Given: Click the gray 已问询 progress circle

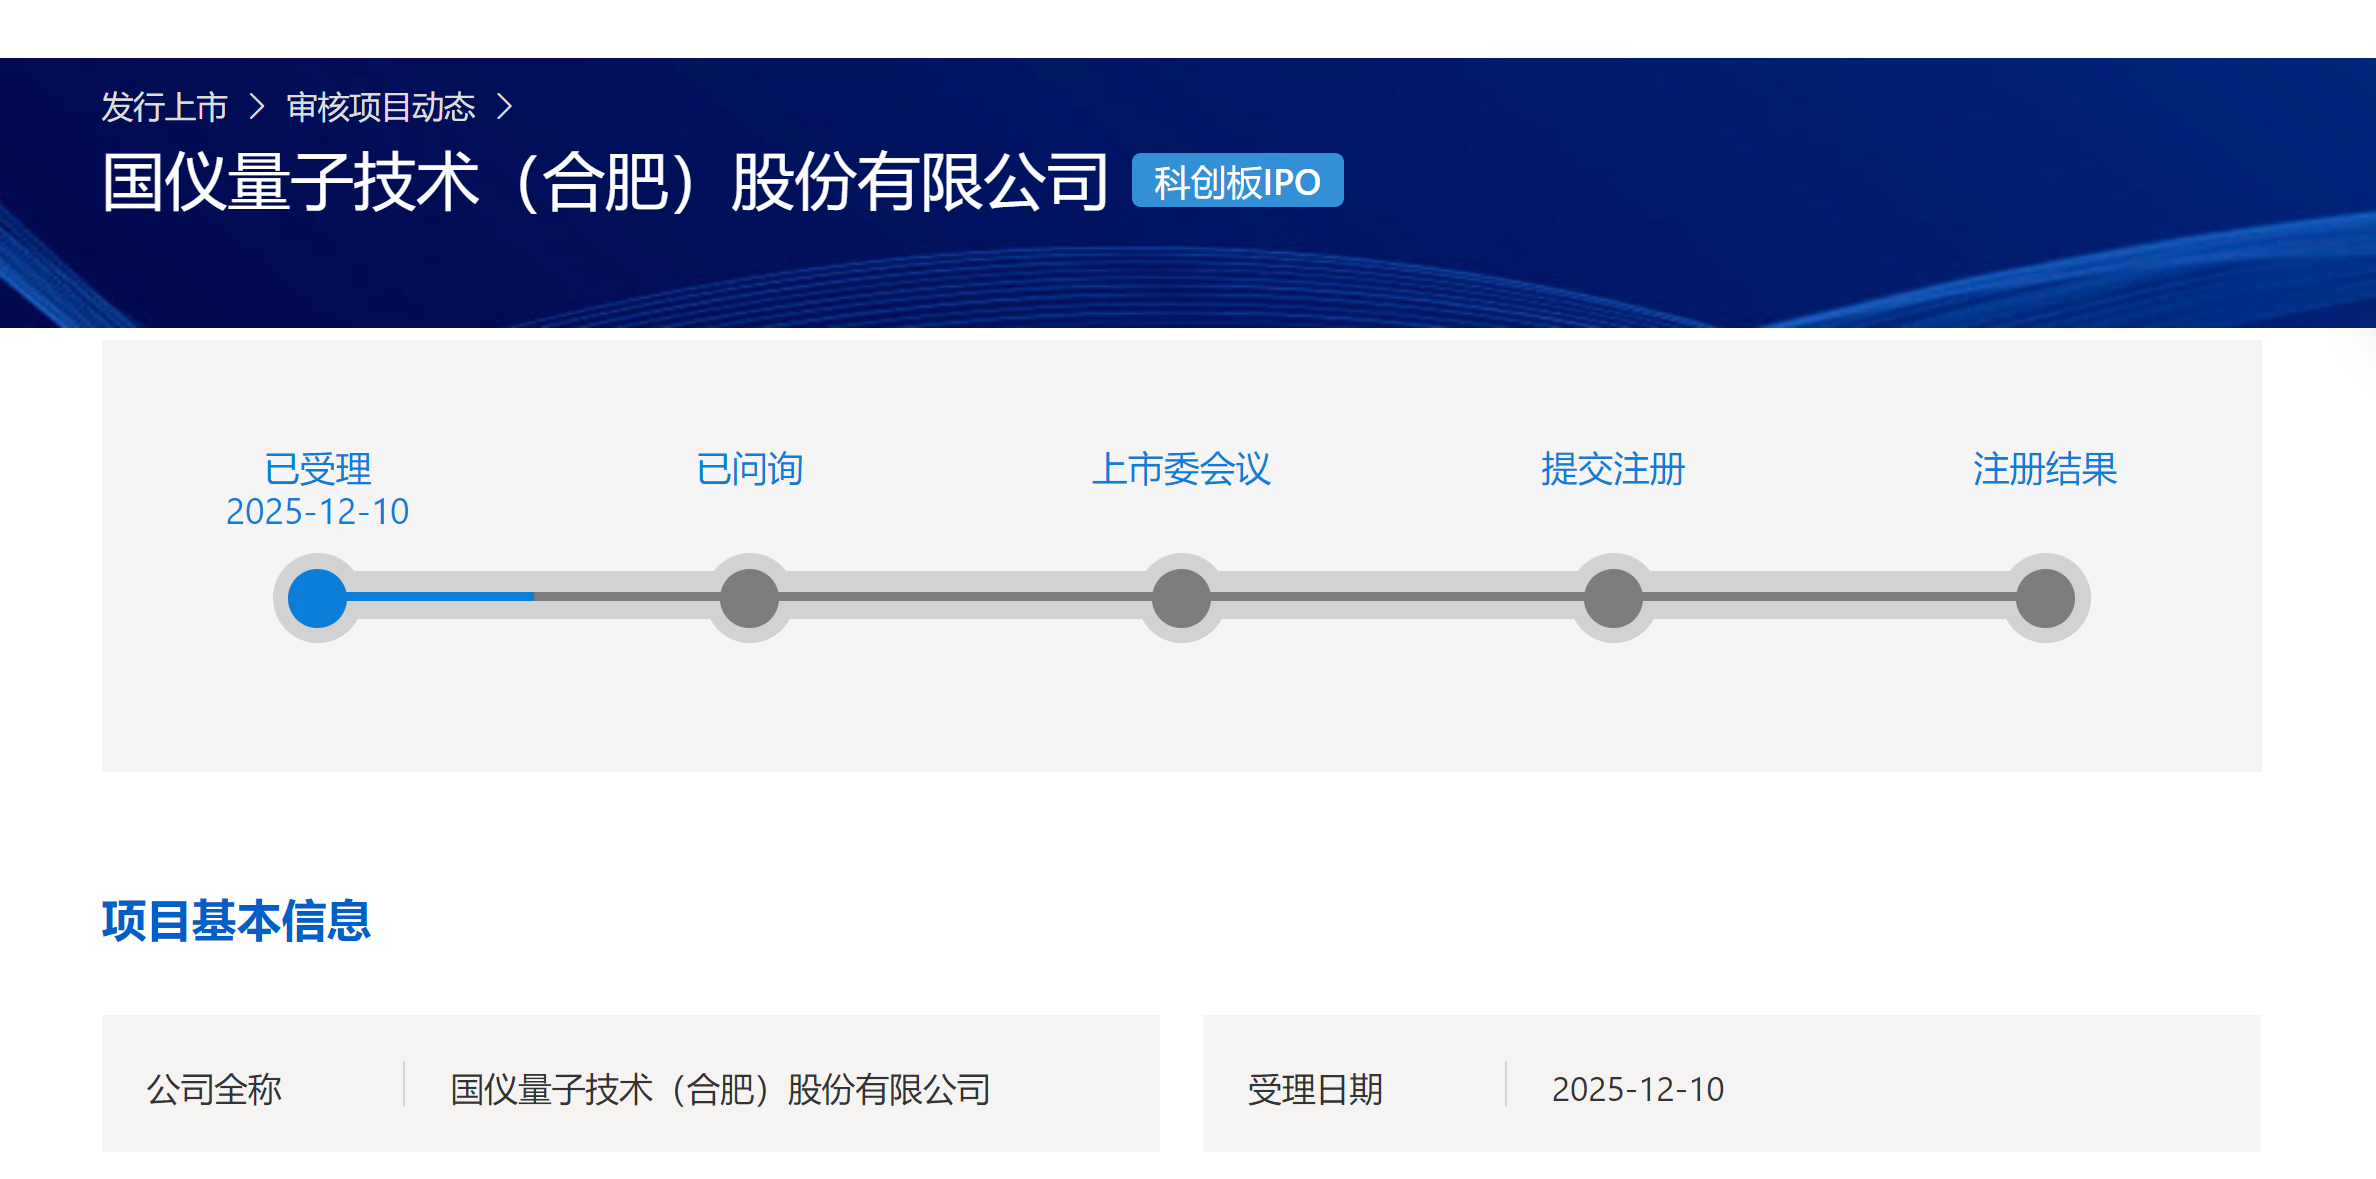Looking at the screenshot, I should point(749,598).
